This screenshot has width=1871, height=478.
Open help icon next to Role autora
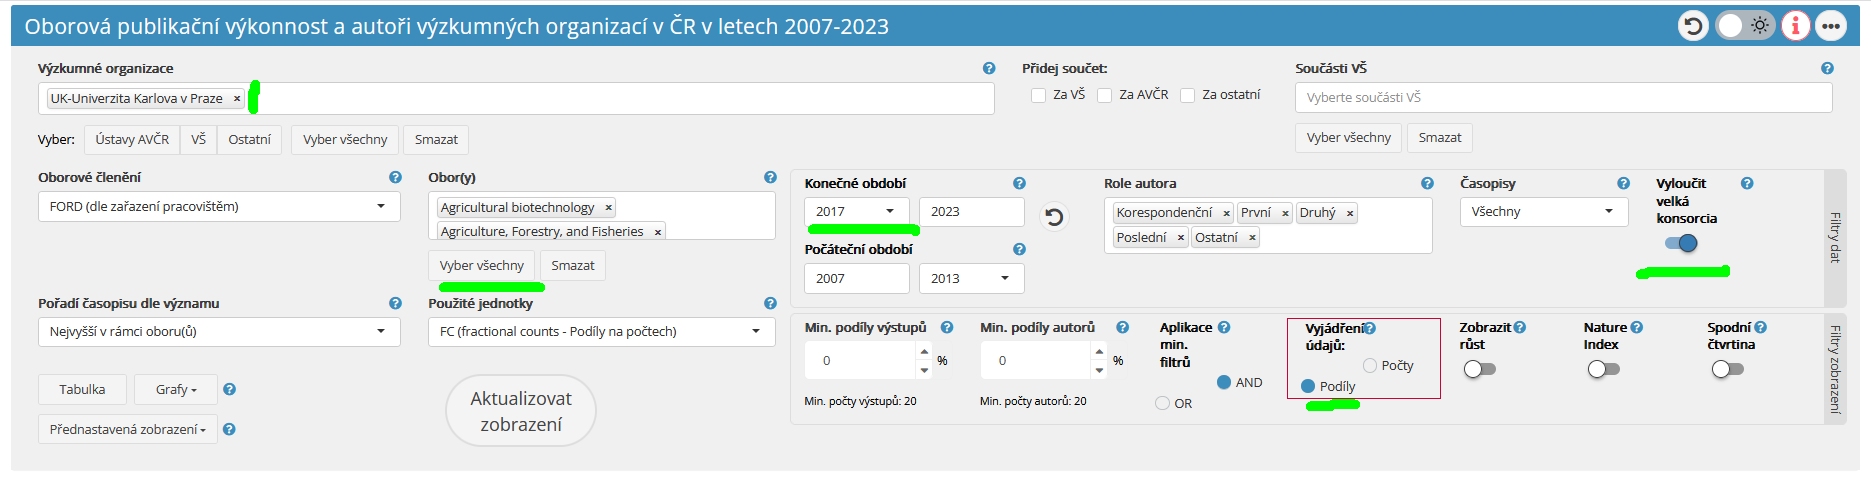point(1427,183)
